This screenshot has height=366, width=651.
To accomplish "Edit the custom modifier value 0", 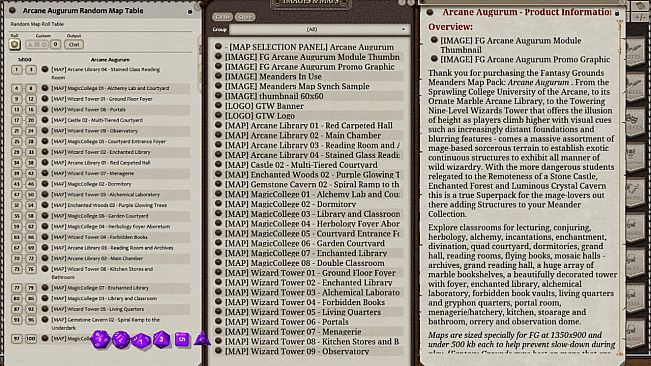I will click(x=55, y=44).
